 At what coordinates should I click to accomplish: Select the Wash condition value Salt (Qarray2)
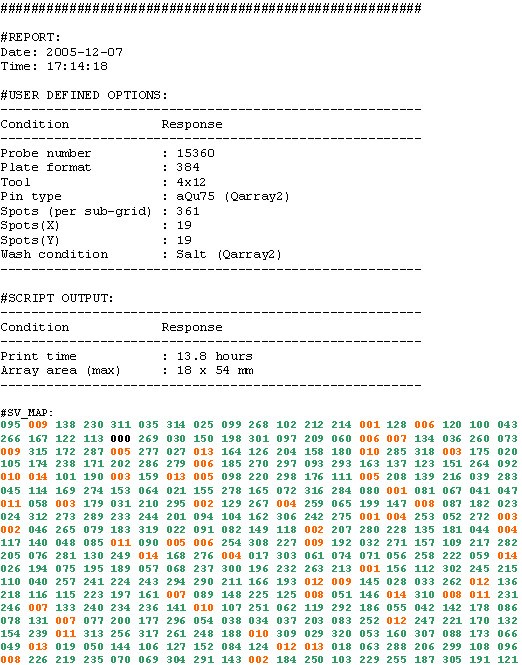(x=229, y=254)
